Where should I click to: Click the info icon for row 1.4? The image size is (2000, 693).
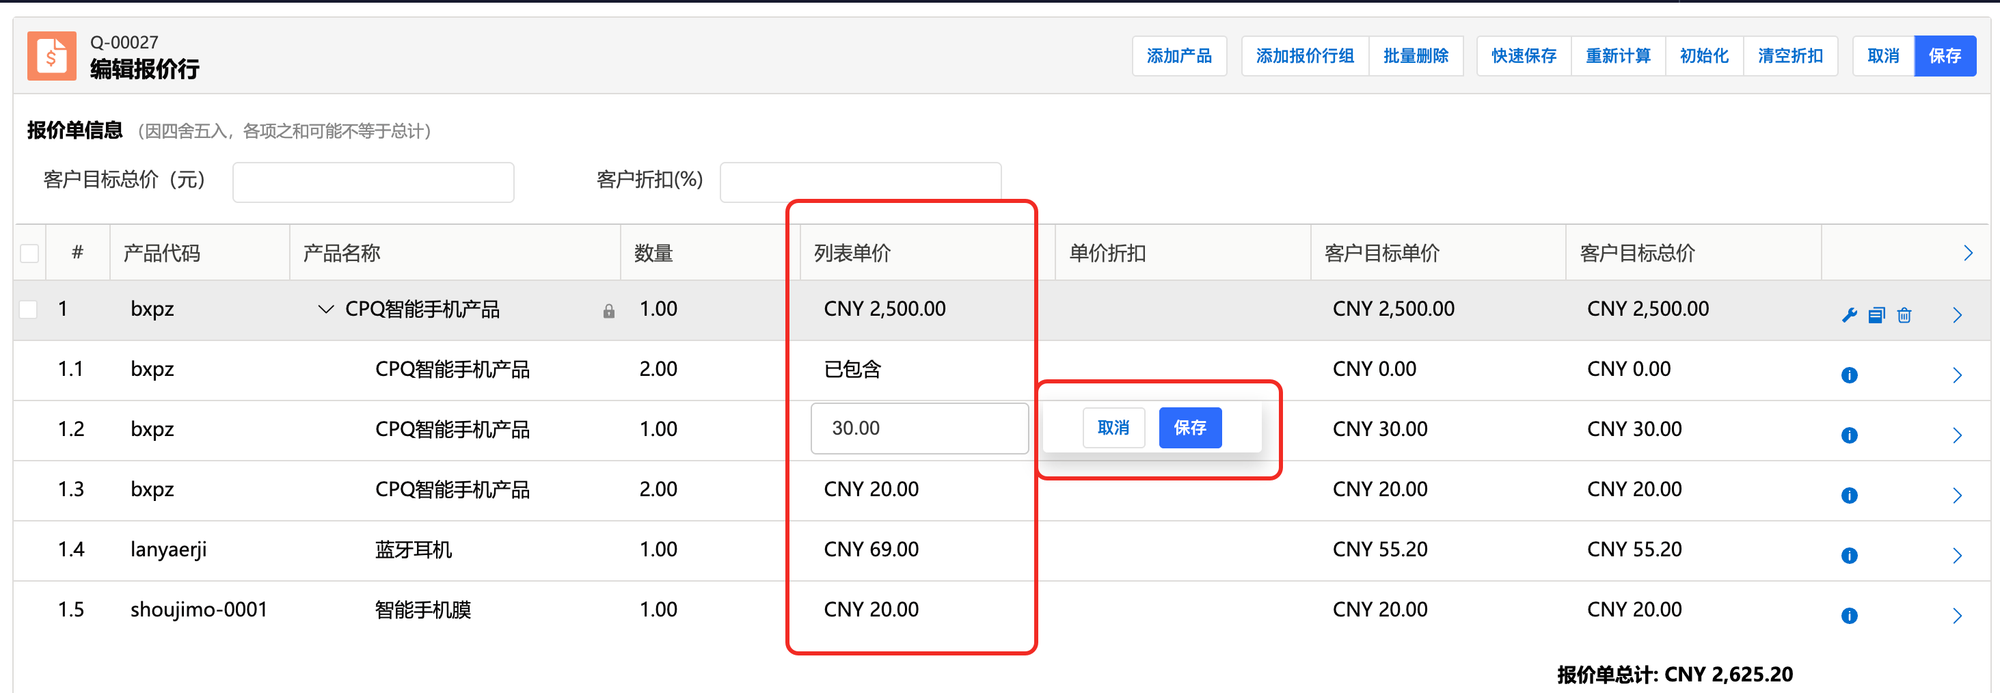[x=1849, y=556]
